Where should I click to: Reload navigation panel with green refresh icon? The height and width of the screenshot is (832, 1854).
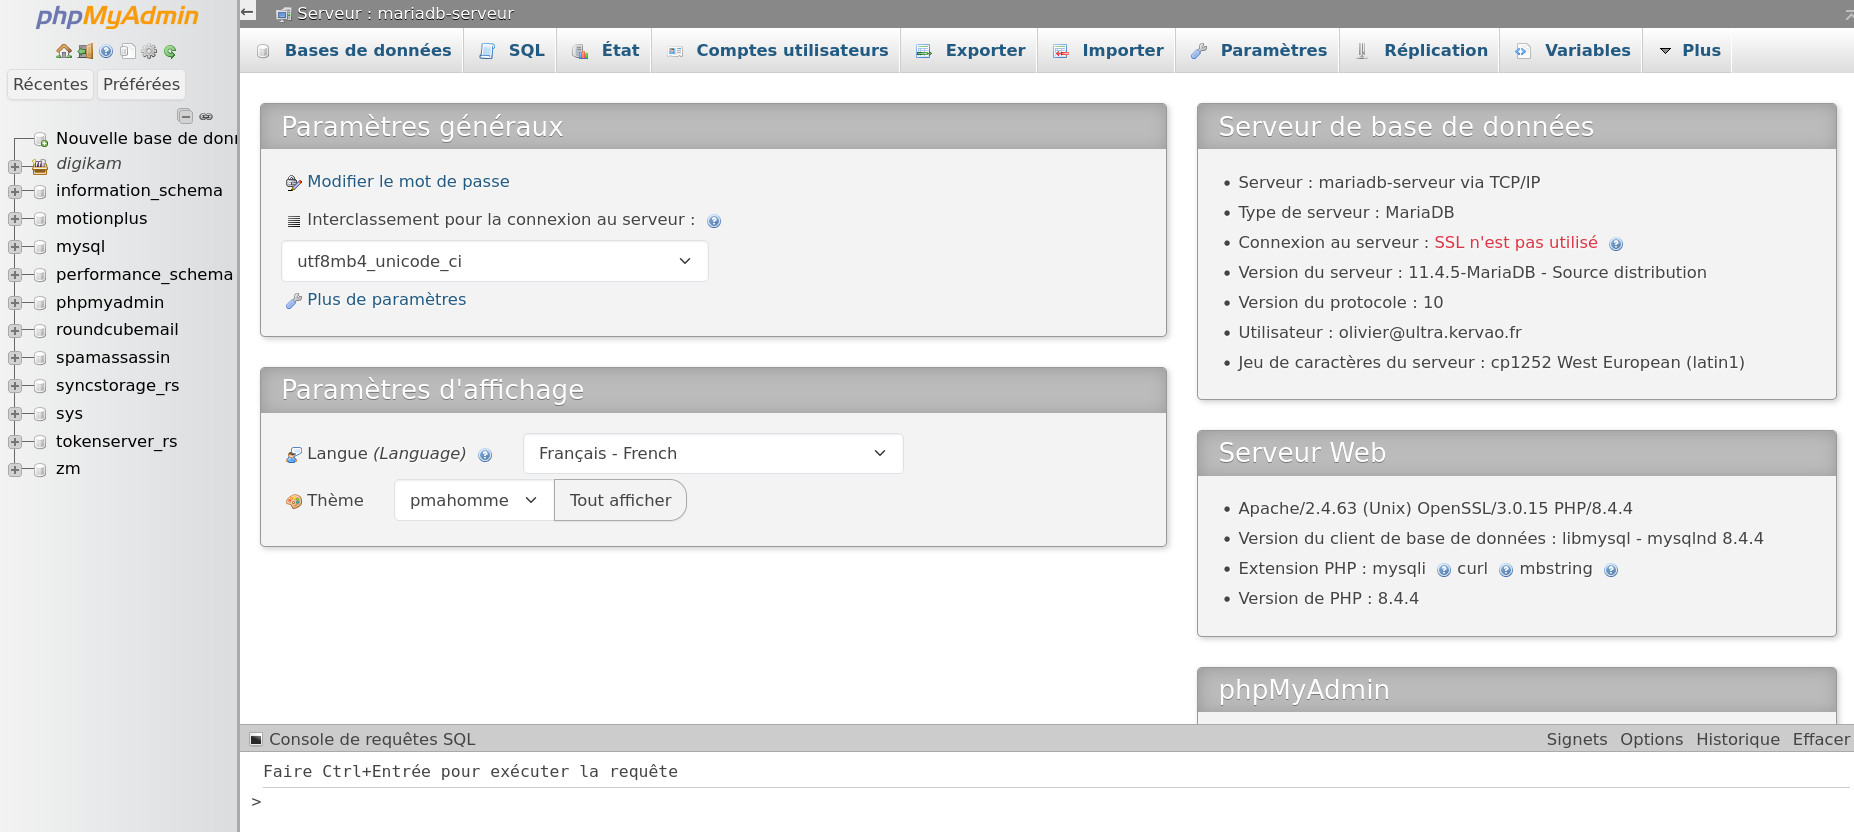170,51
